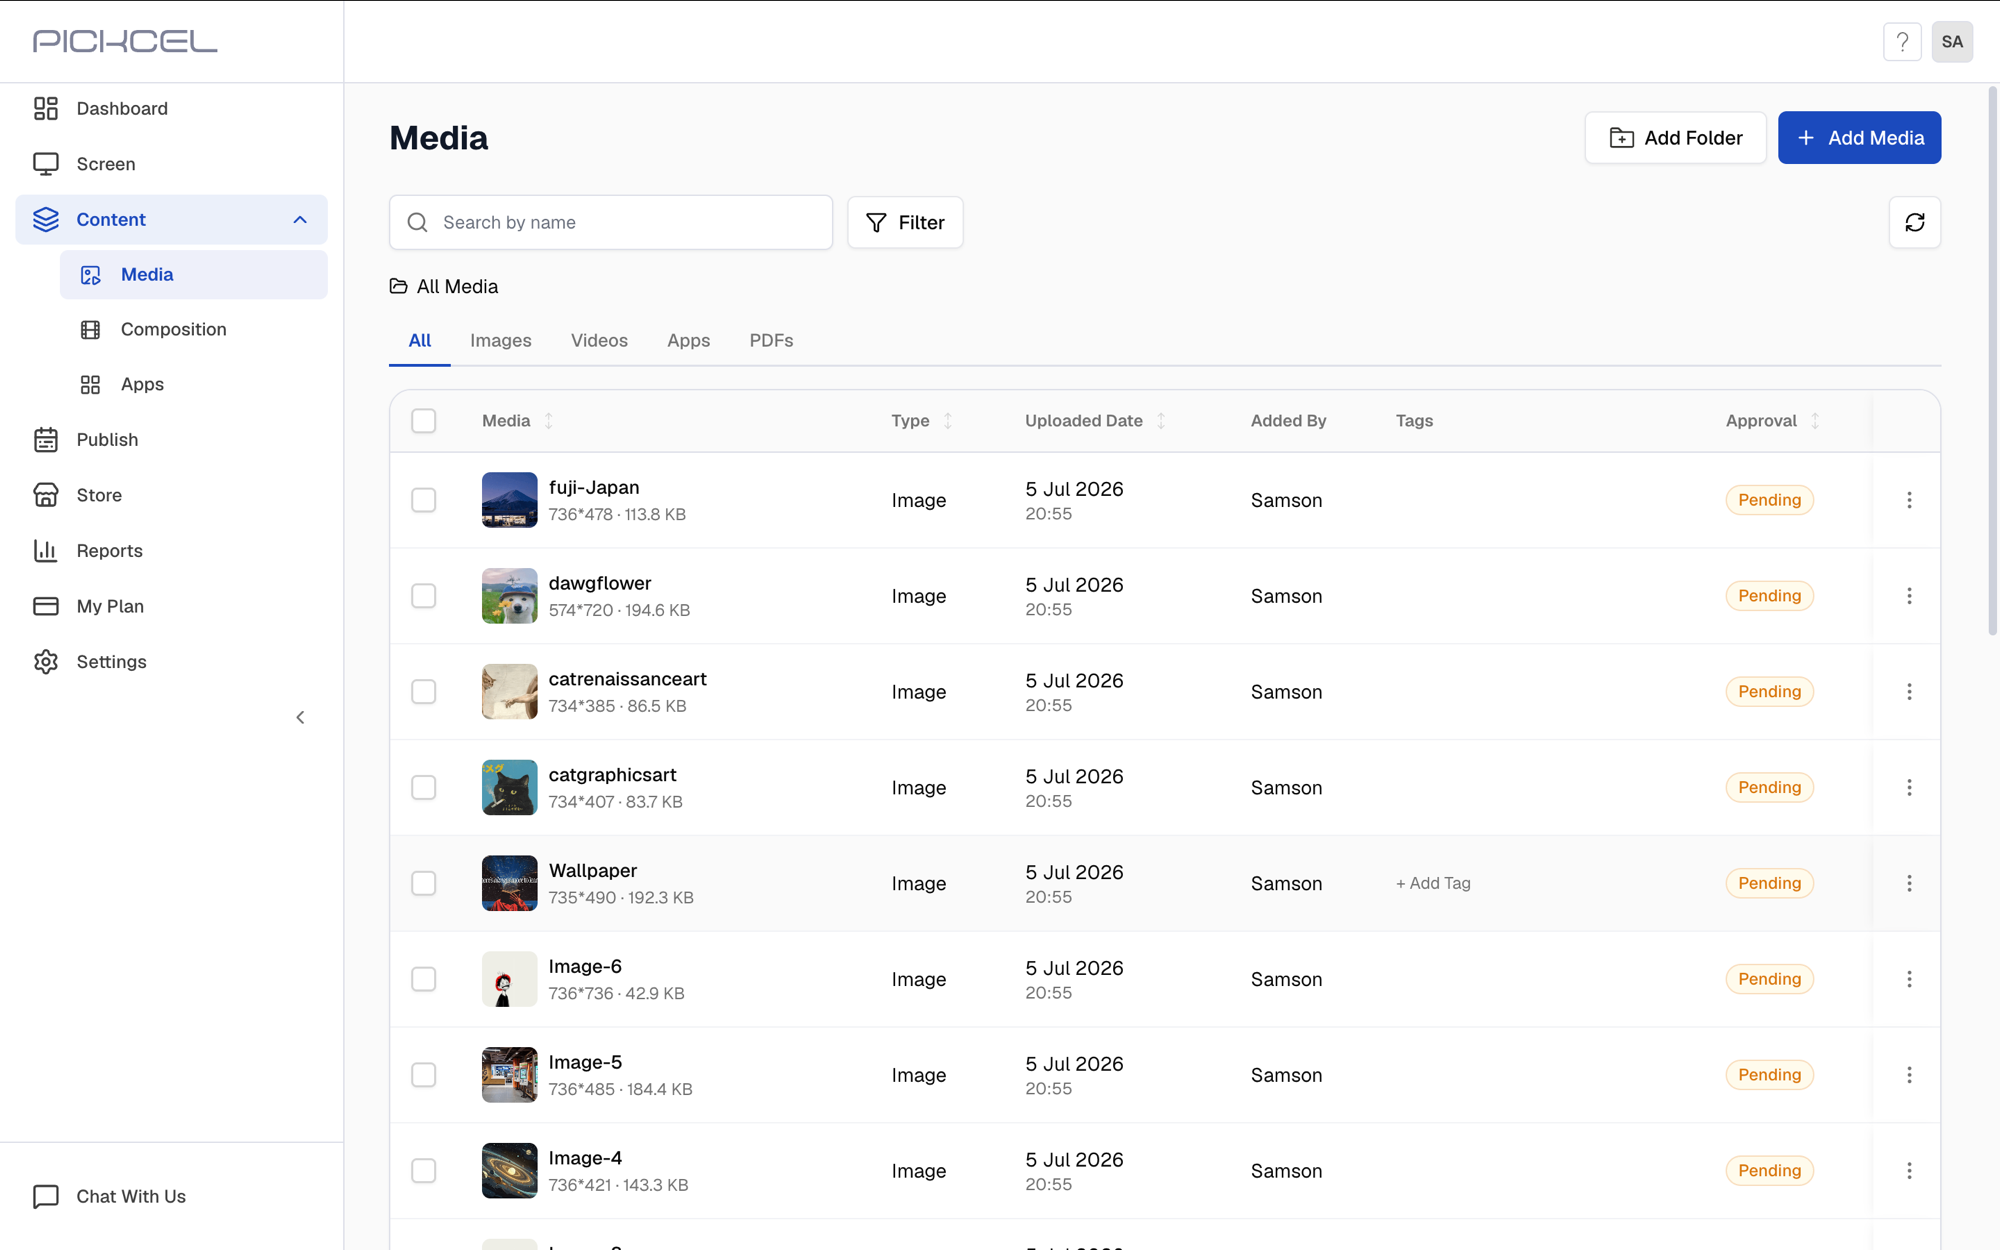
Task: Focus the Search by name field
Action: point(611,222)
